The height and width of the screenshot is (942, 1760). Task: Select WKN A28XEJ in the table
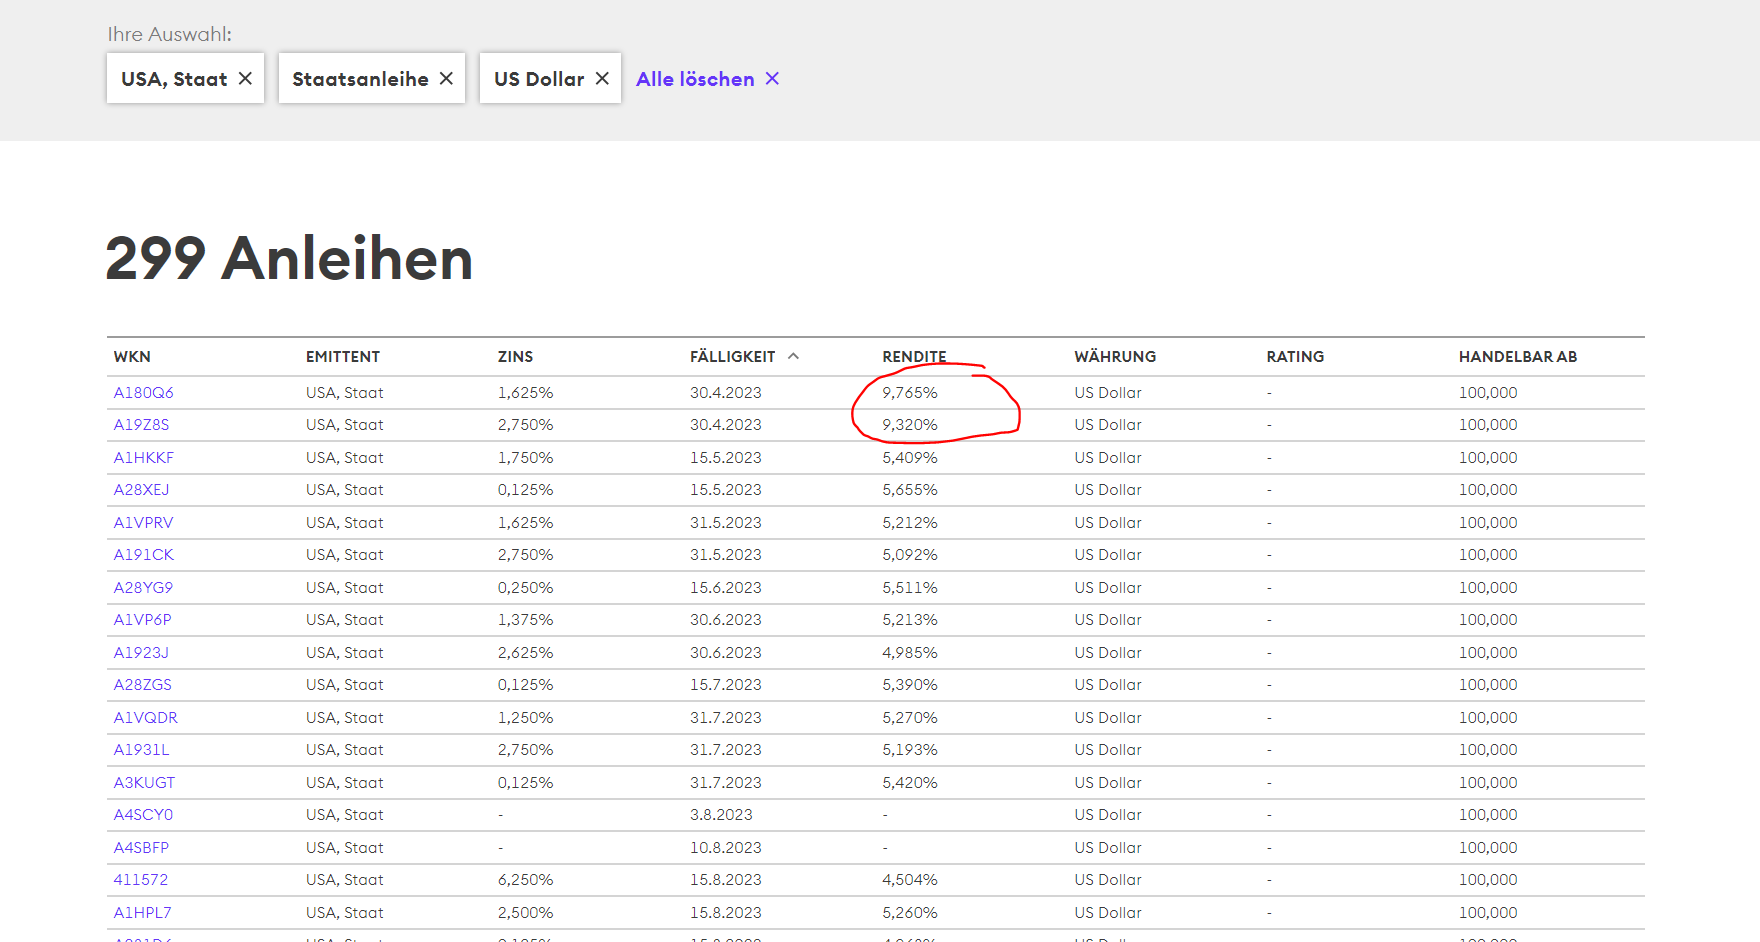coord(141,490)
